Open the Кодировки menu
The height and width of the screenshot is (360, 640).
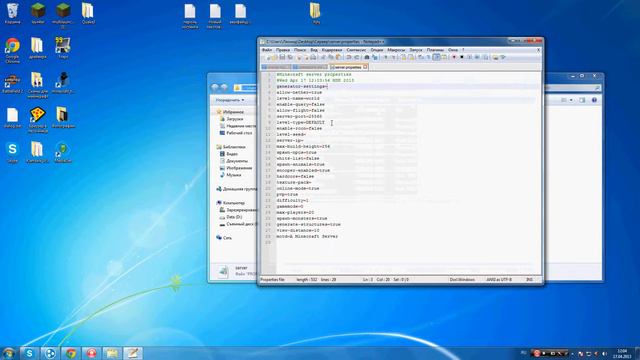(x=332, y=50)
